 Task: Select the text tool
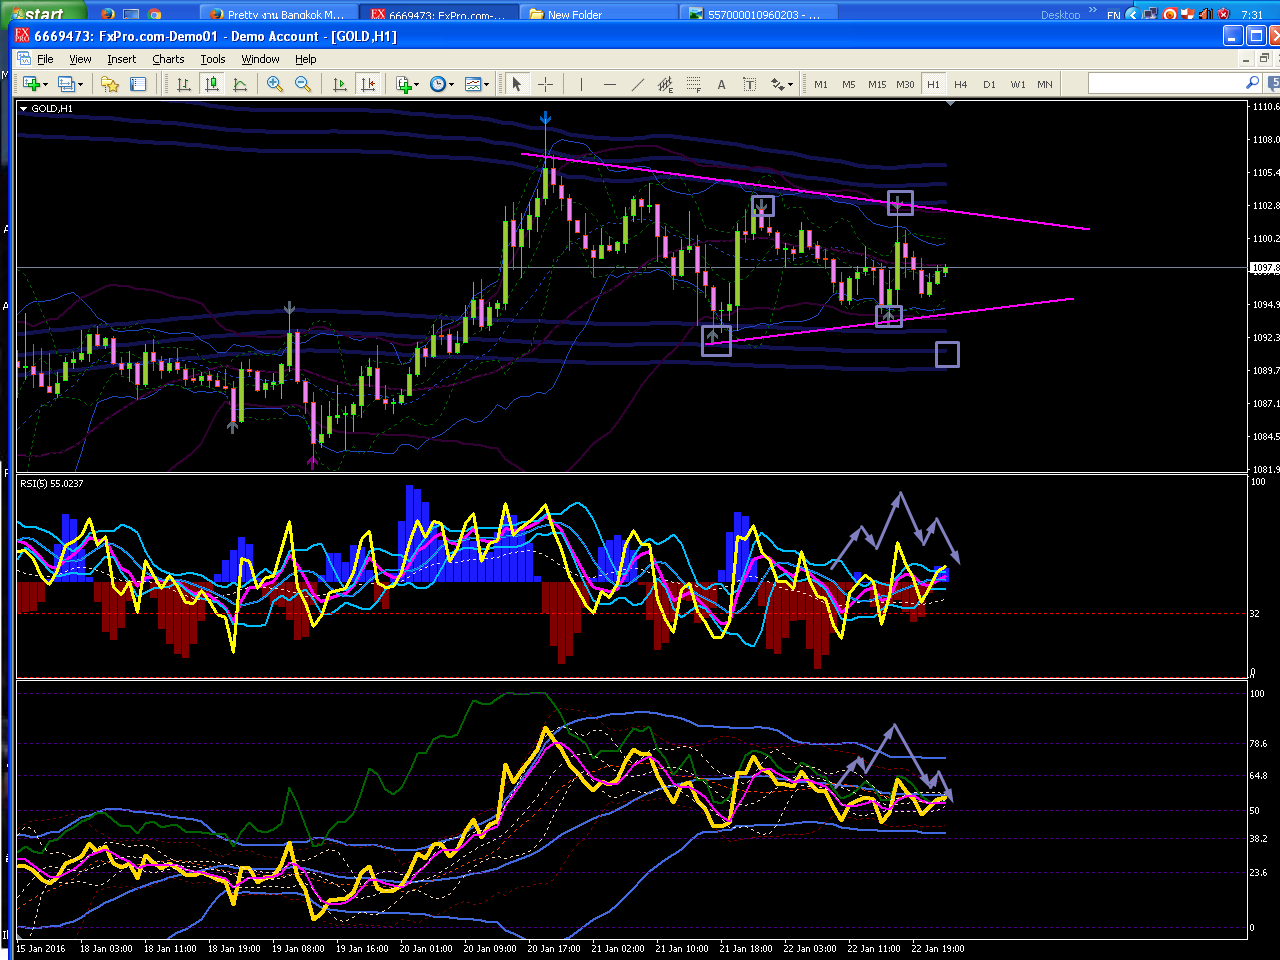[721, 84]
